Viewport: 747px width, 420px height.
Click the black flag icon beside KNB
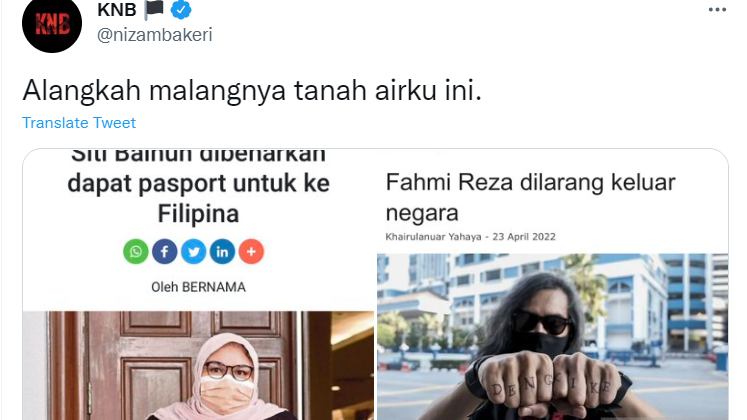154,10
